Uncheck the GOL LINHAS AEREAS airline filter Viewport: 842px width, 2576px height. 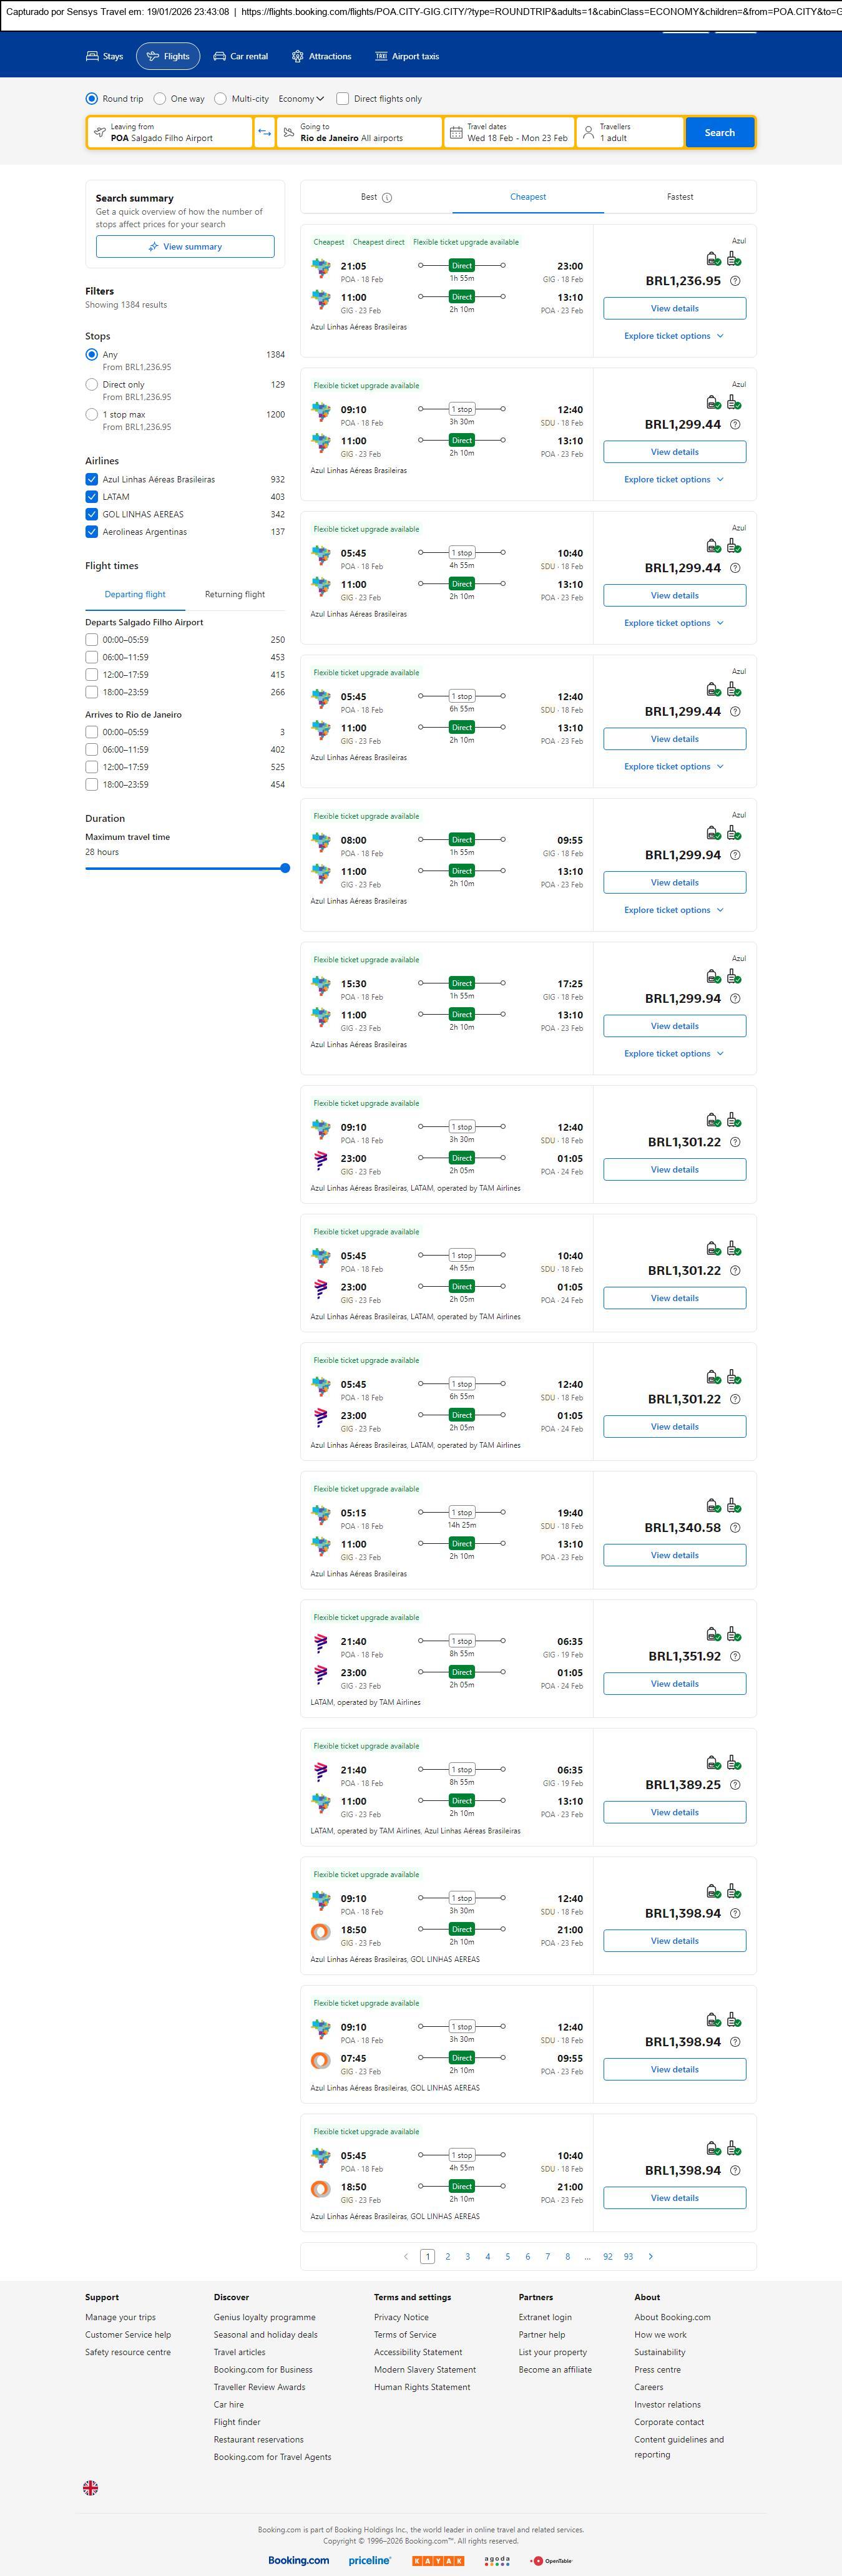92,514
